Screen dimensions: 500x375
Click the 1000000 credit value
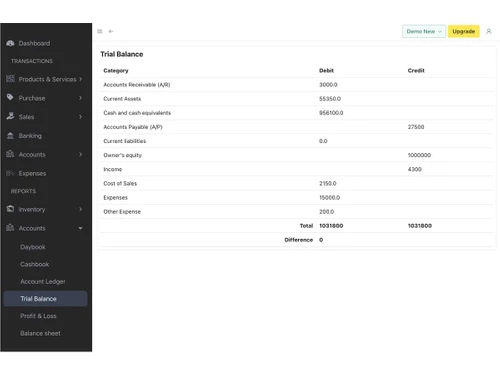(x=419, y=155)
